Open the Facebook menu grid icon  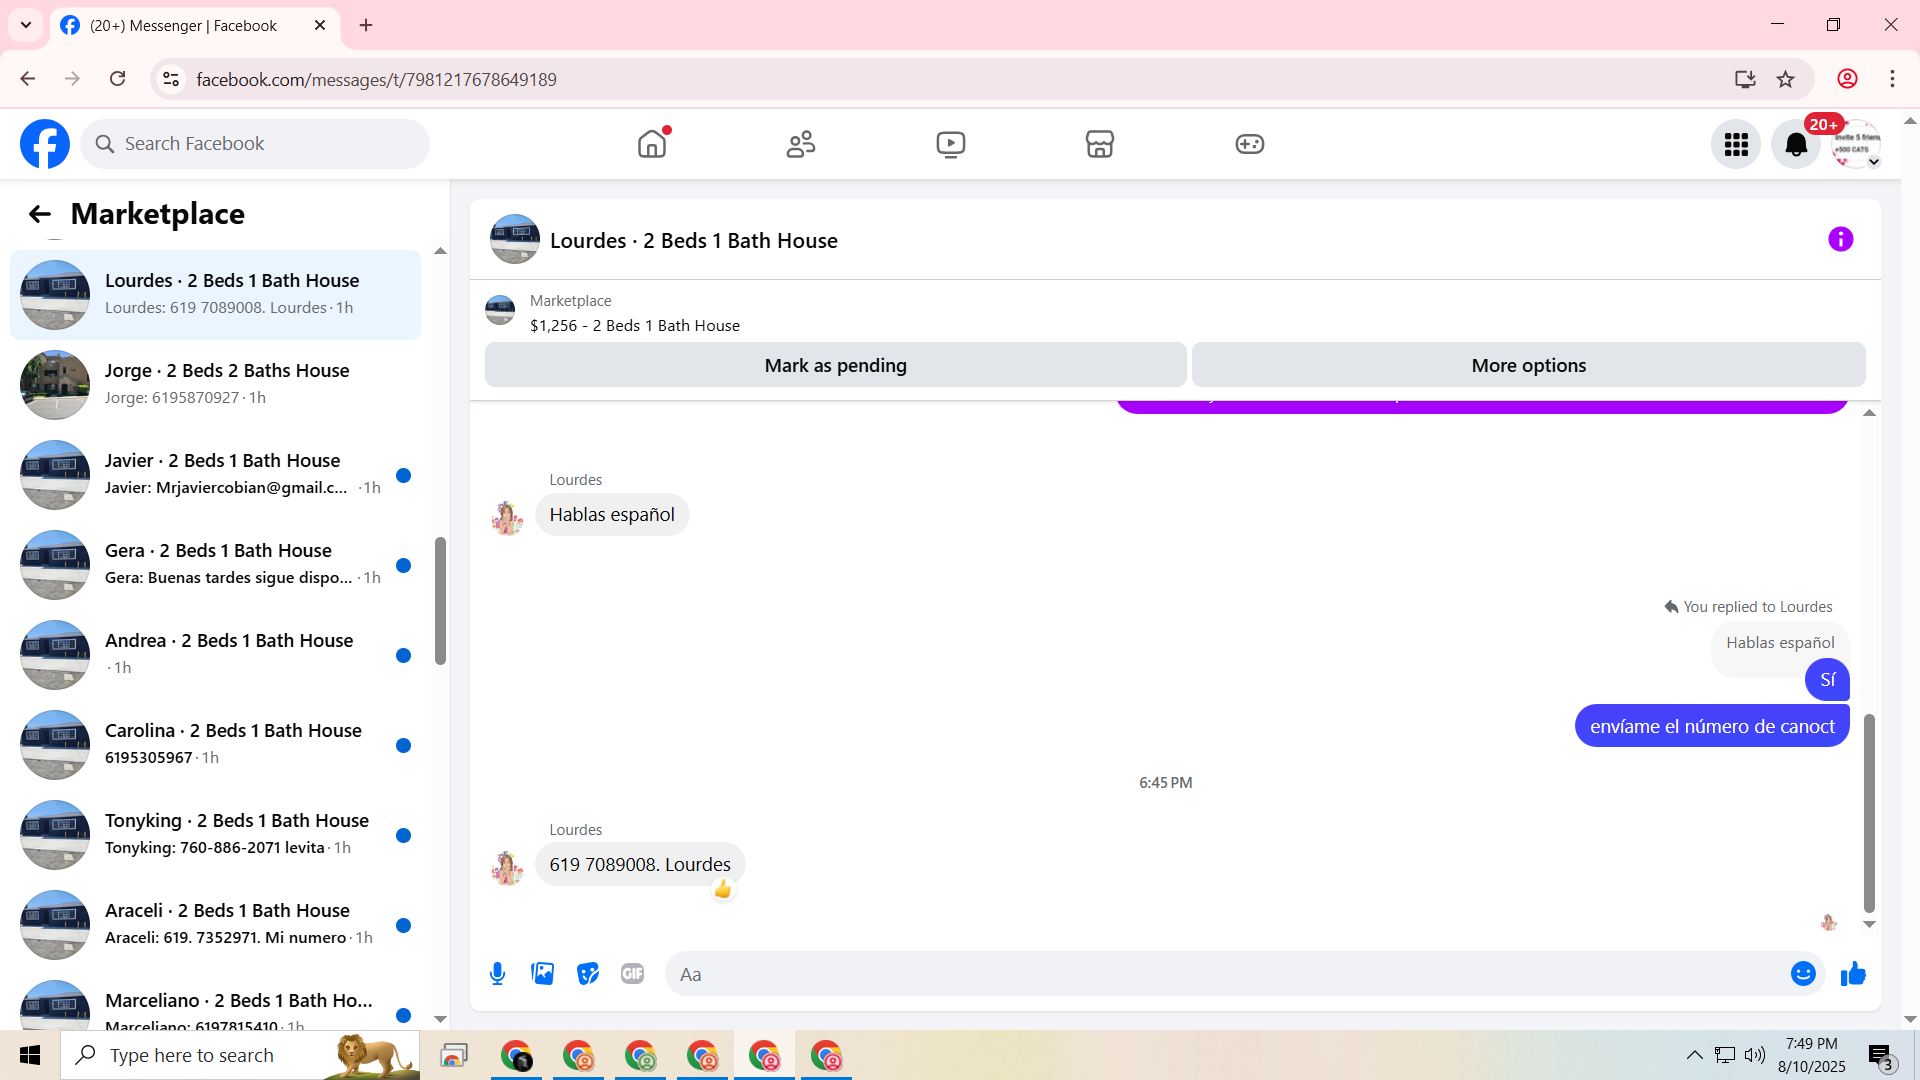coord(1735,145)
